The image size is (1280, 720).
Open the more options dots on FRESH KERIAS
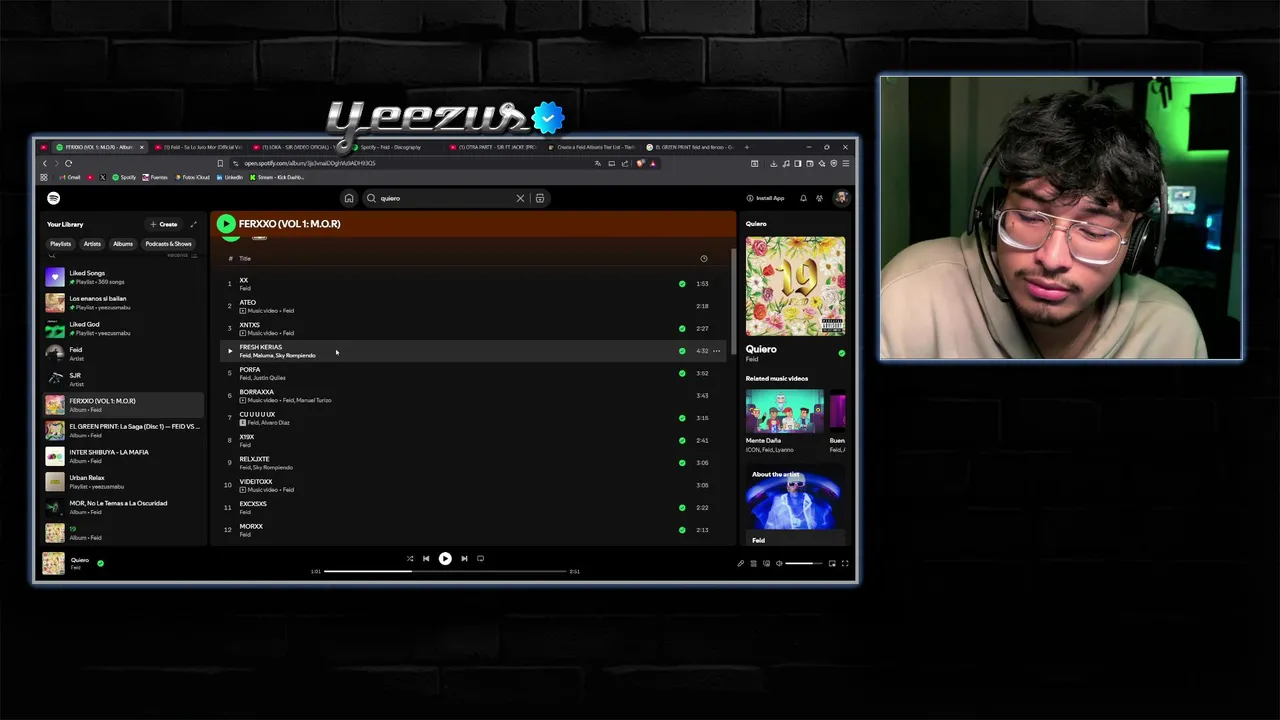(x=716, y=351)
